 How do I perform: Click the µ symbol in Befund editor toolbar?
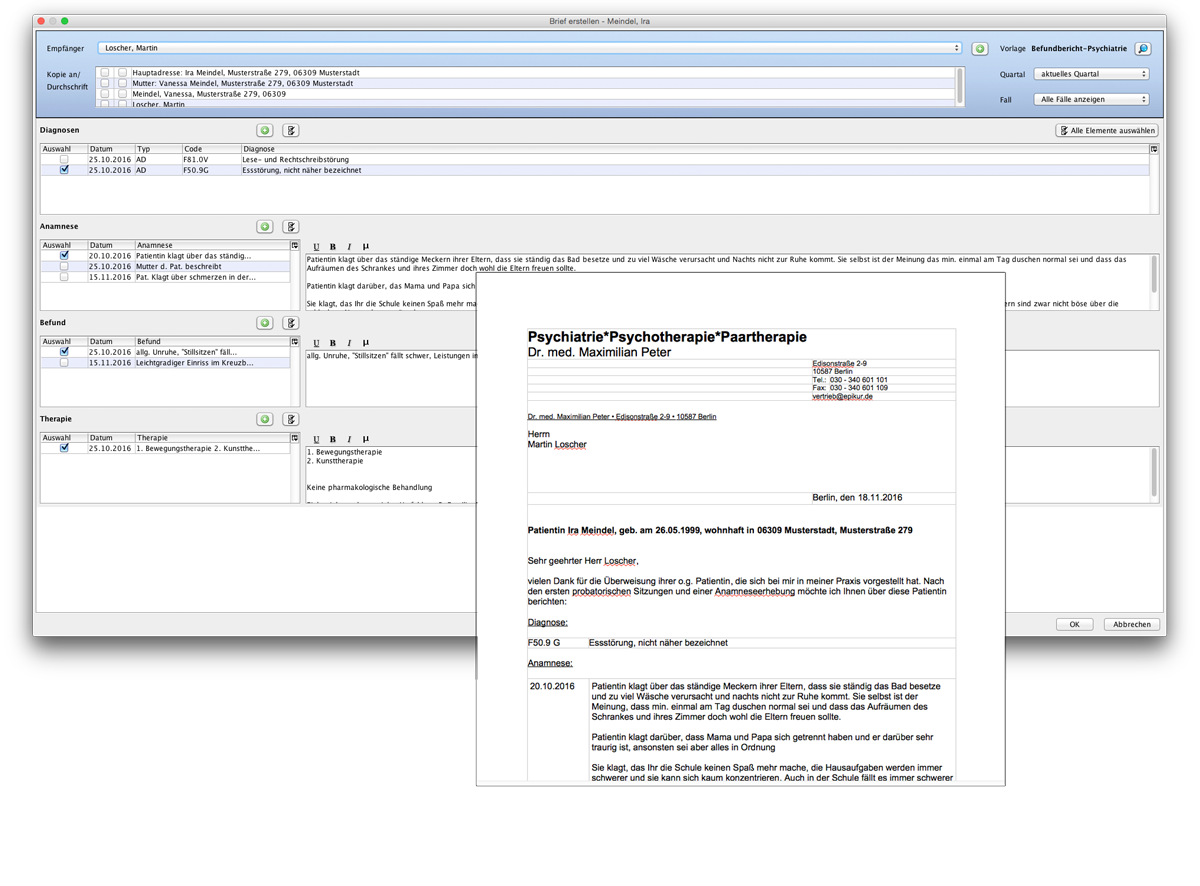366,343
